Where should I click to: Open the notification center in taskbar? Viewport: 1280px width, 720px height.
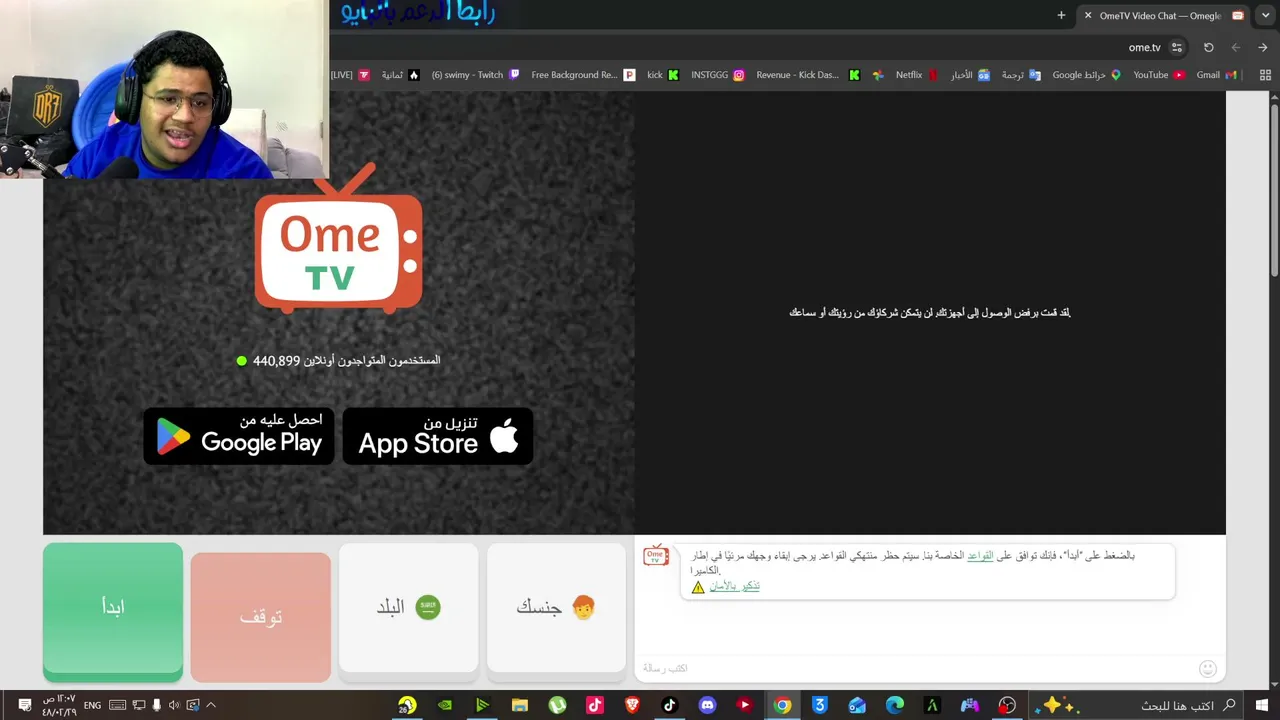25,705
